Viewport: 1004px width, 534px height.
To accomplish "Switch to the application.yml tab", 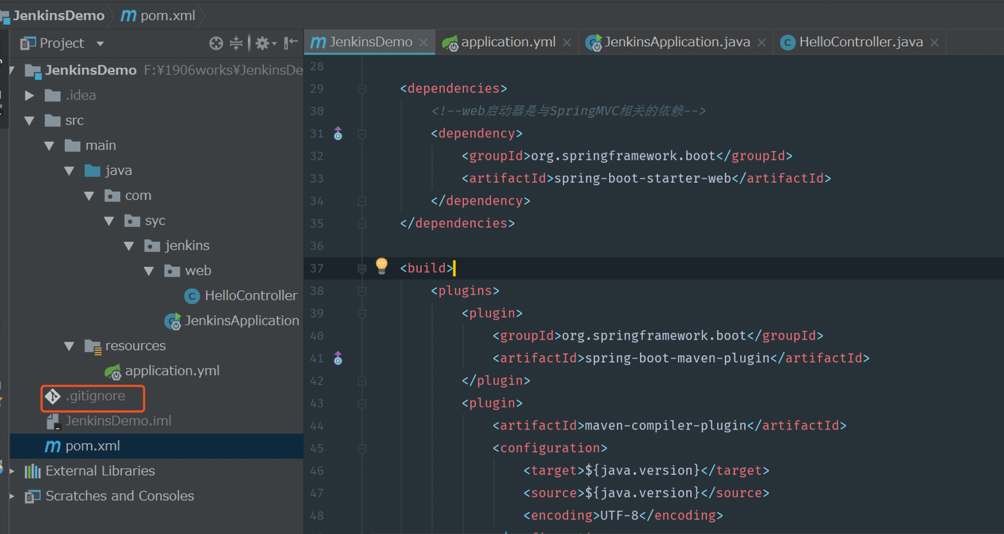I will tap(507, 42).
